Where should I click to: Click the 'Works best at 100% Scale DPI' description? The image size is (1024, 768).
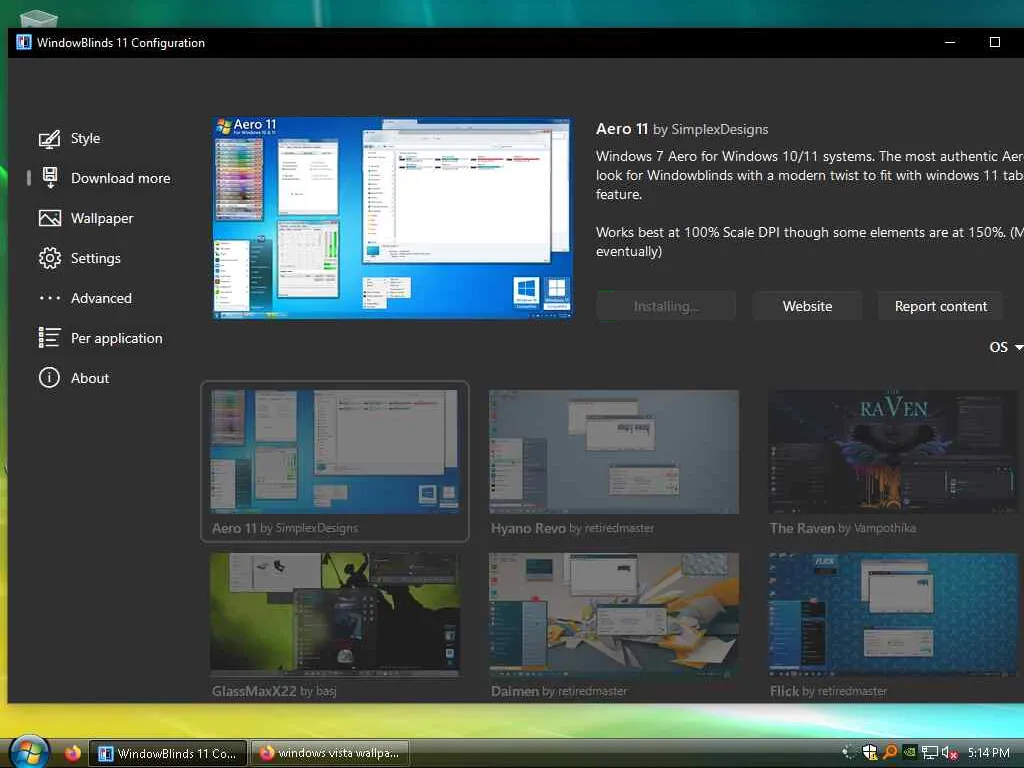click(810, 242)
